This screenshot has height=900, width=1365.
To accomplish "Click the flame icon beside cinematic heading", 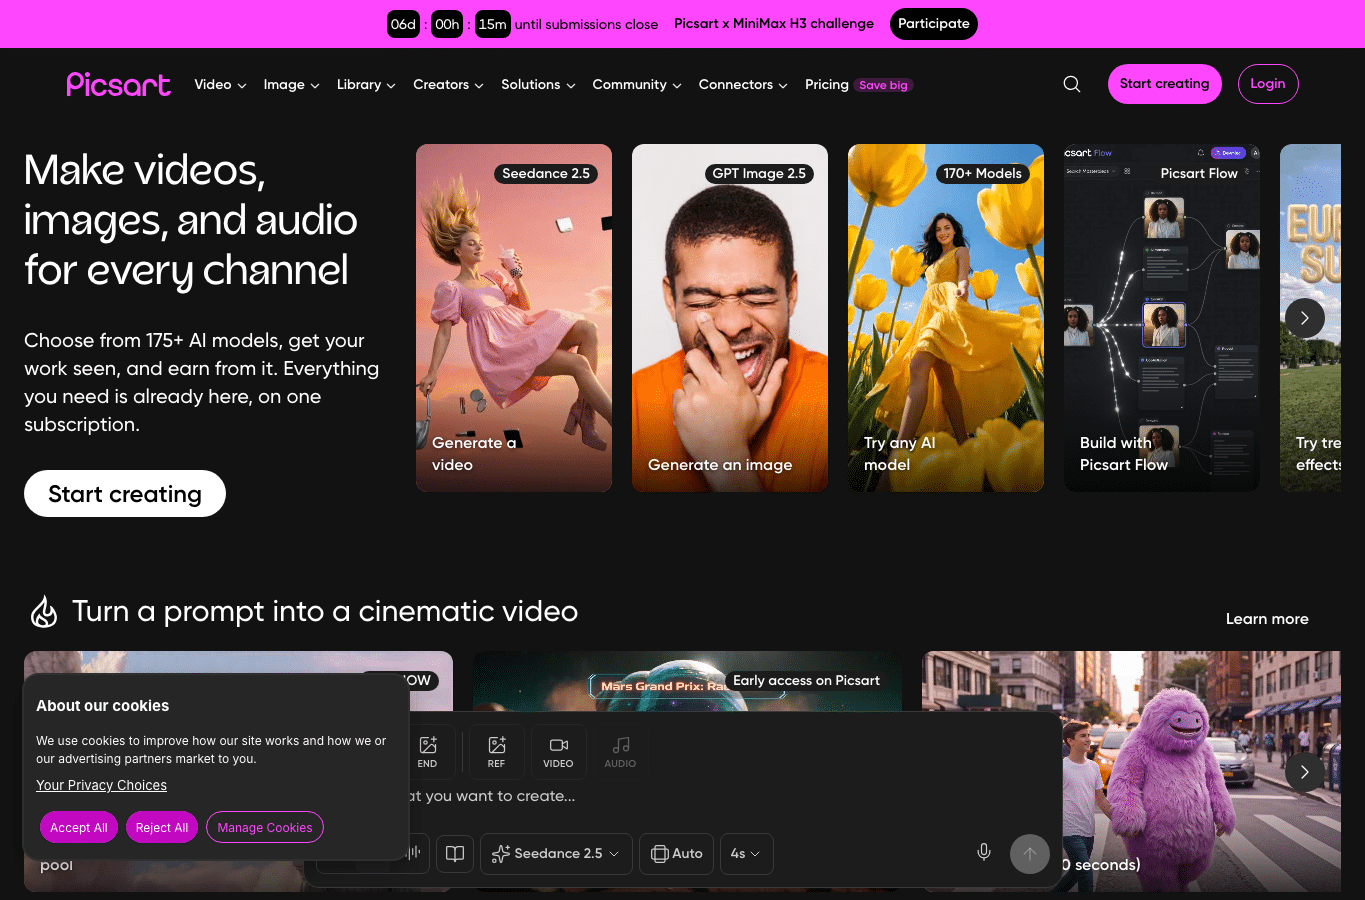I will (44, 611).
